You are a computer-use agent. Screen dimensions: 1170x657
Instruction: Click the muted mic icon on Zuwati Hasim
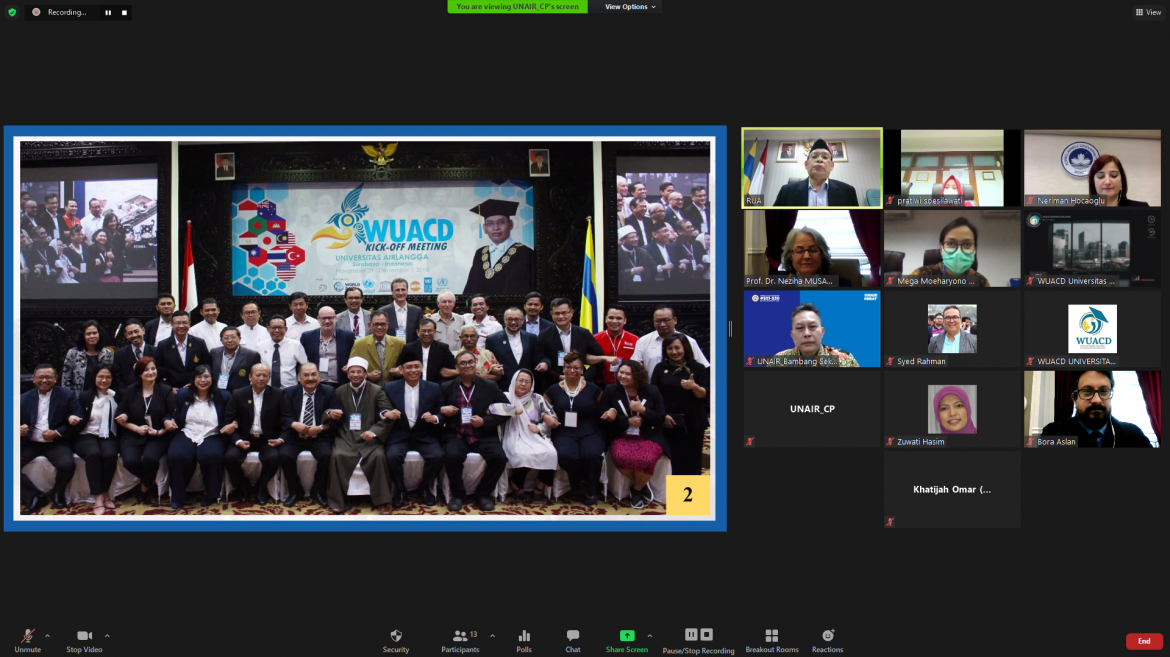click(x=890, y=442)
